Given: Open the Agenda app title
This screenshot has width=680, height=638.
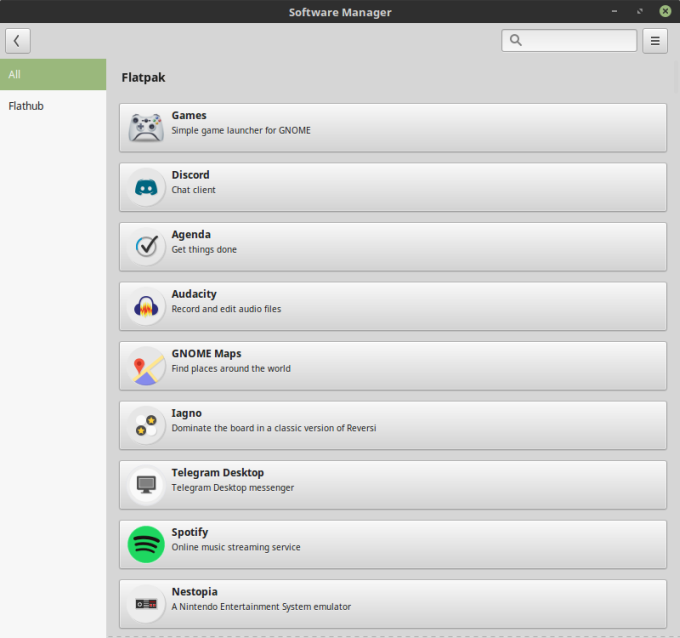Looking at the screenshot, I should (191, 235).
